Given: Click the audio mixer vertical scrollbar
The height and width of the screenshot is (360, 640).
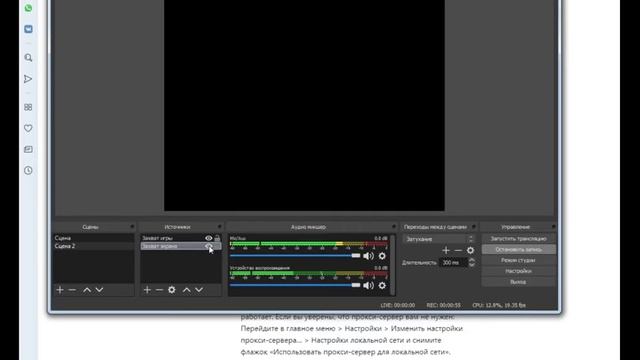Looking at the screenshot, I should (x=393, y=264).
